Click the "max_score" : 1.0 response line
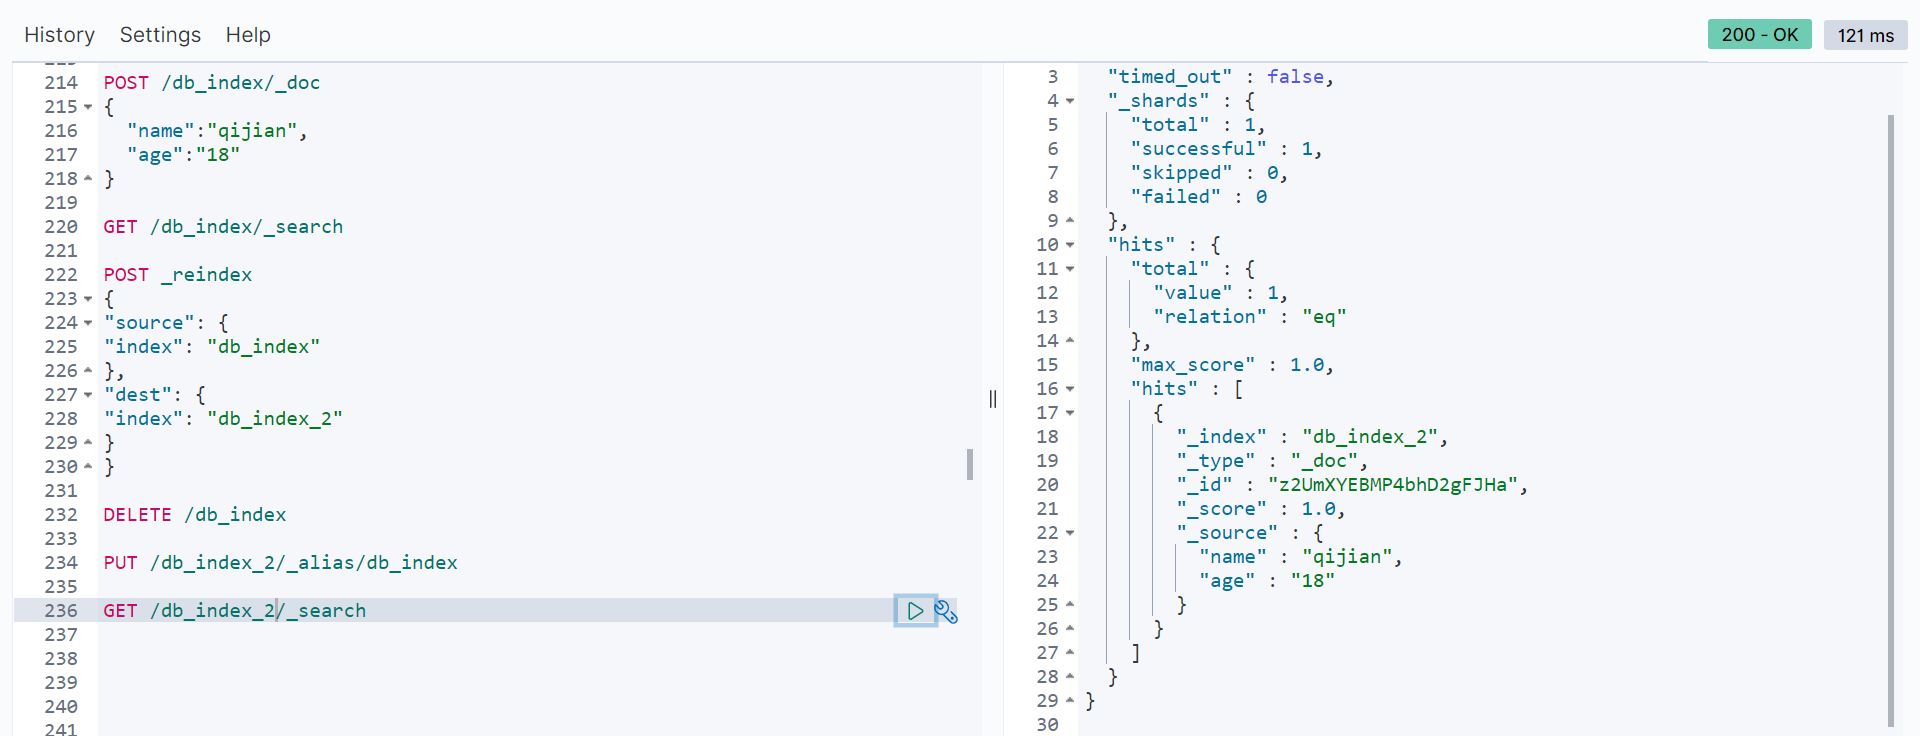The width and height of the screenshot is (1920, 736). click(x=1232, y=365)
